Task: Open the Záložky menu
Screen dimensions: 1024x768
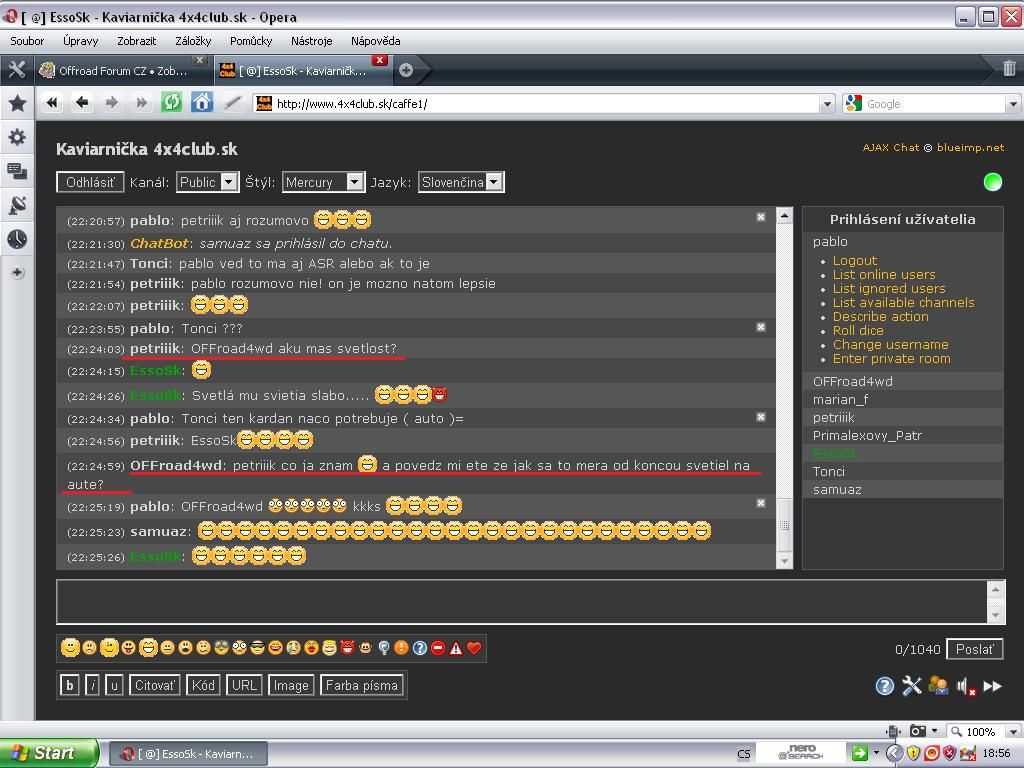Action: pos(193,40)
